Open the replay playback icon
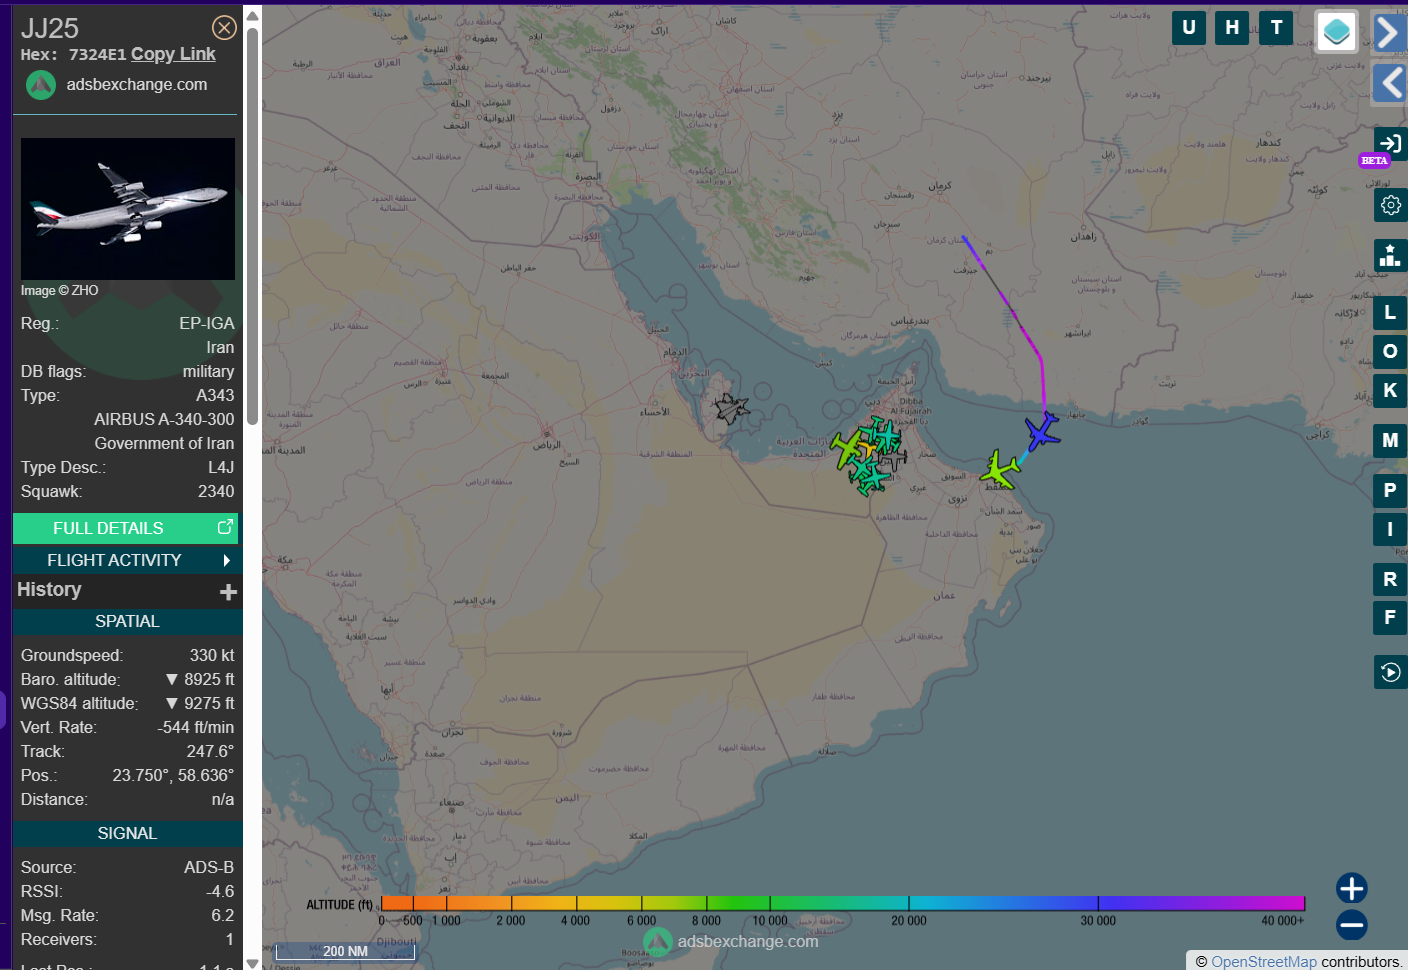Screen dimensions: 1408x970 click(1390, 672)
